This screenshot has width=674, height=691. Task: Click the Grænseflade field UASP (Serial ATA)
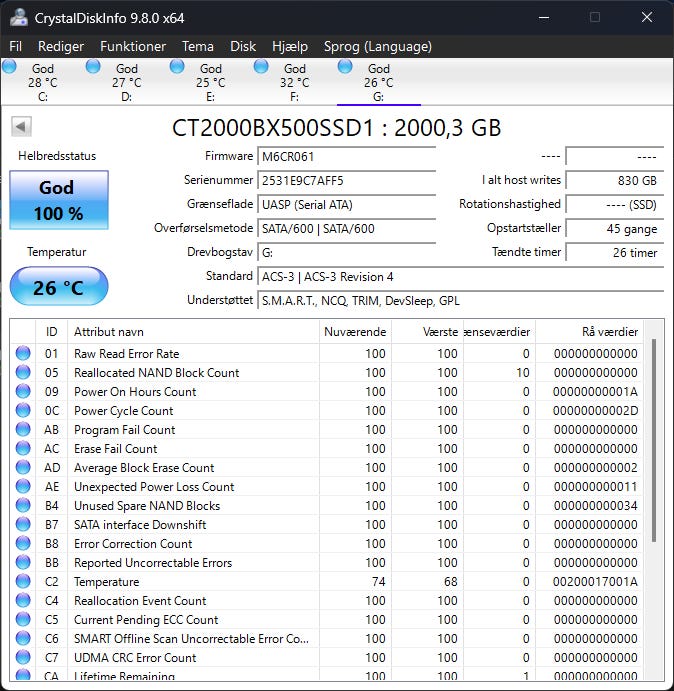[x=346, y=204]
